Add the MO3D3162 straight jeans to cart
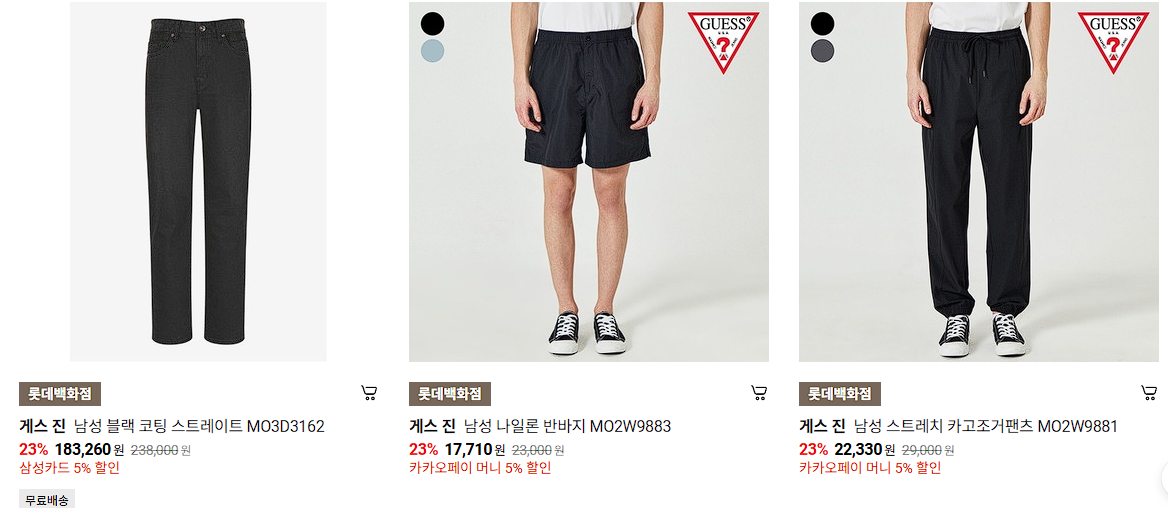1168x508 pixels. tap(369, 393)
